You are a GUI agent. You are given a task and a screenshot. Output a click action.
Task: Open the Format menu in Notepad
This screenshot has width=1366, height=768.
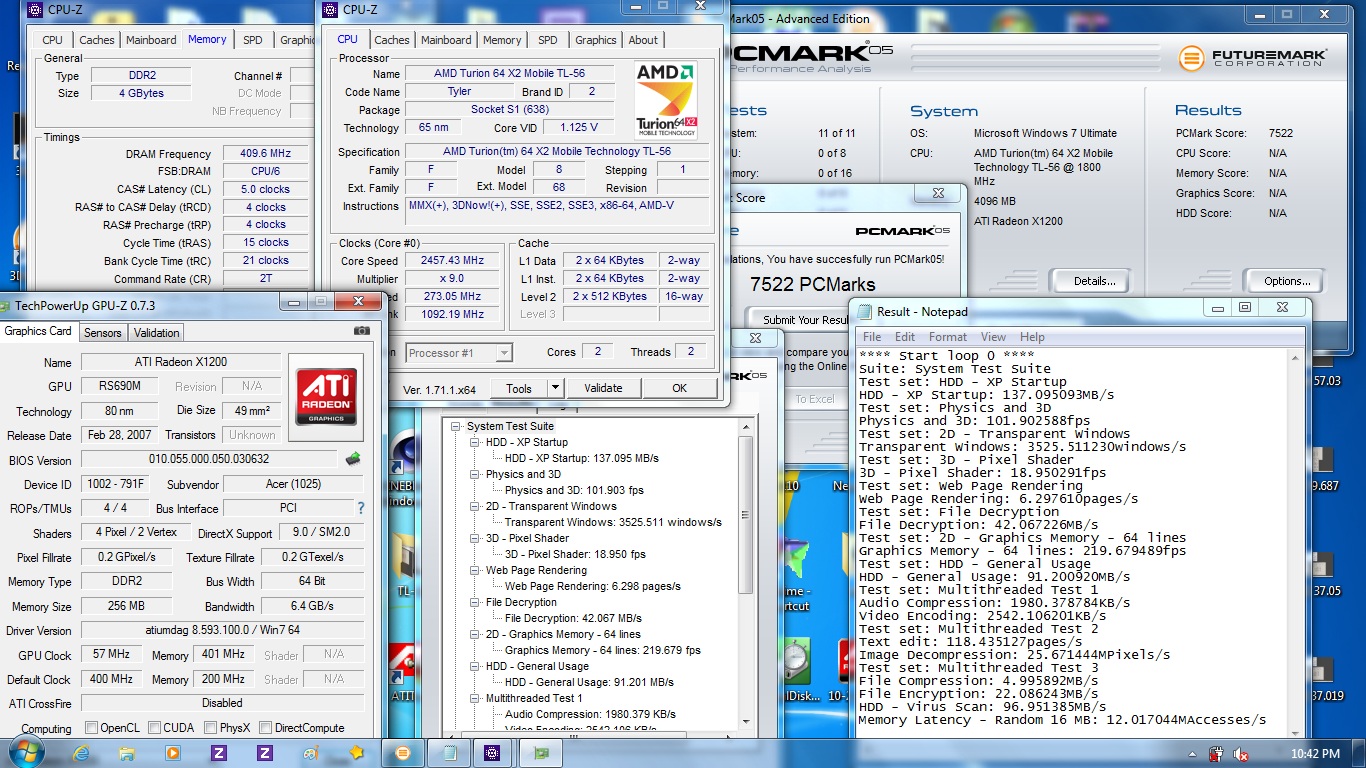pos(948,337)
